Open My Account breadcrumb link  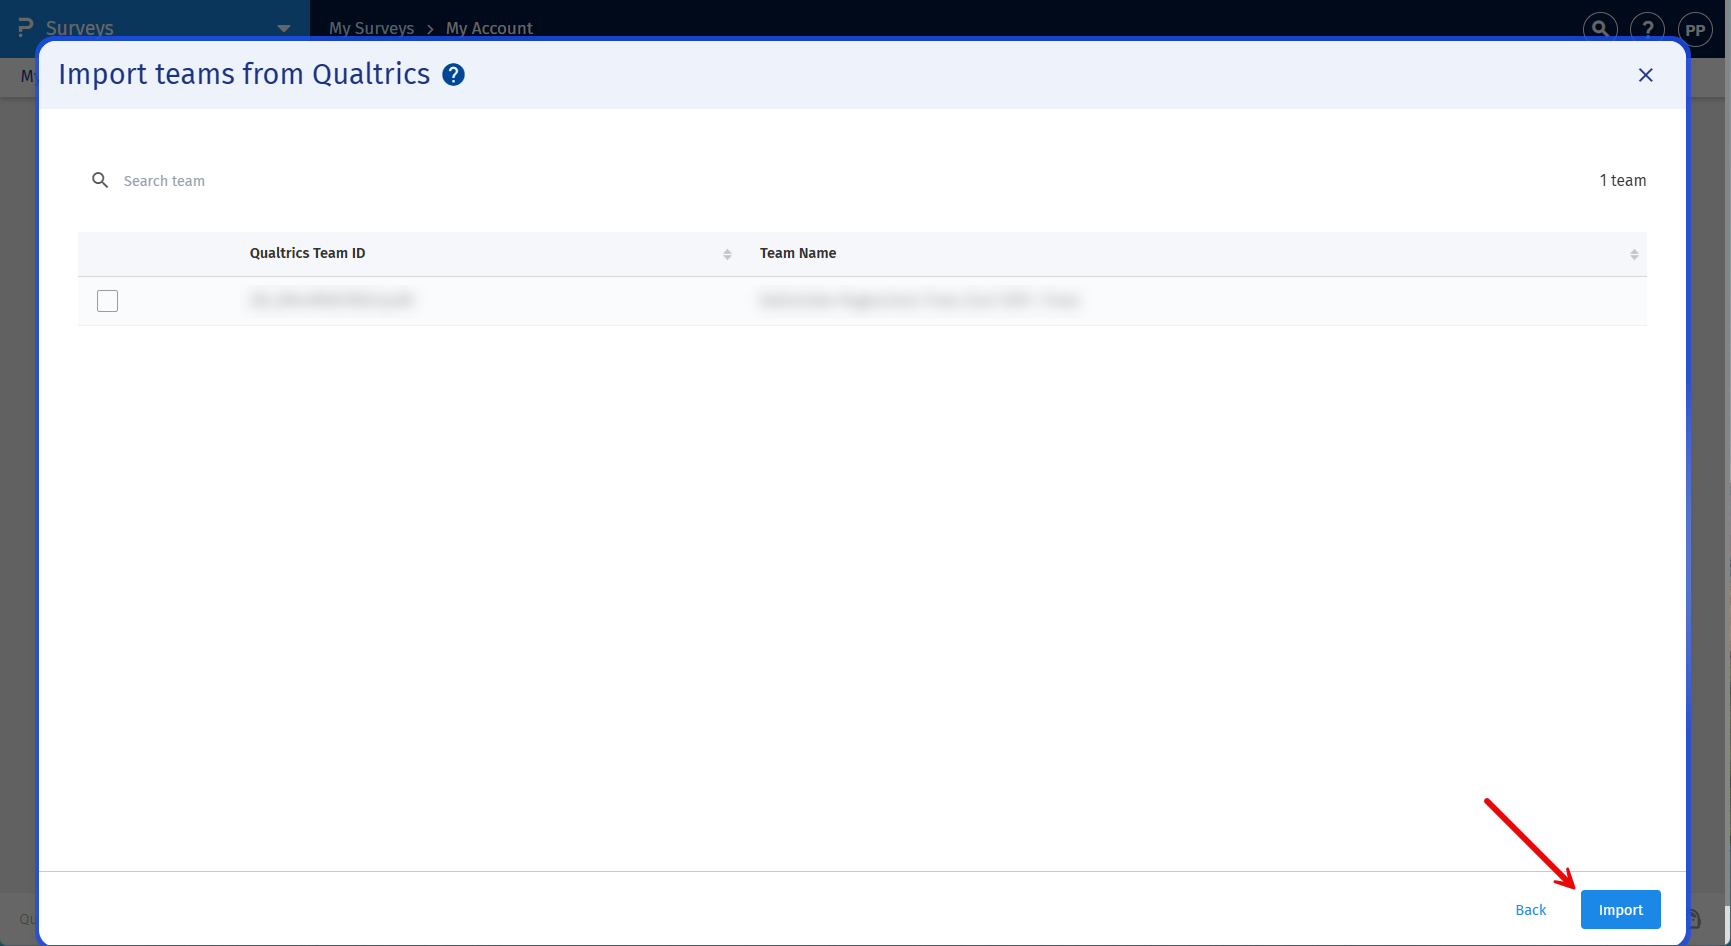point(489,28)
